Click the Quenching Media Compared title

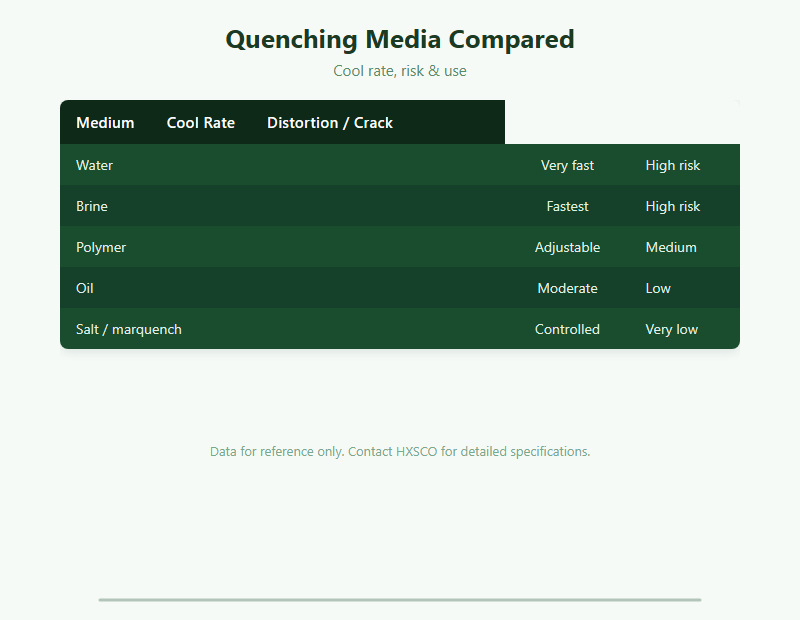pyautogui.click(x=400, y=39)
